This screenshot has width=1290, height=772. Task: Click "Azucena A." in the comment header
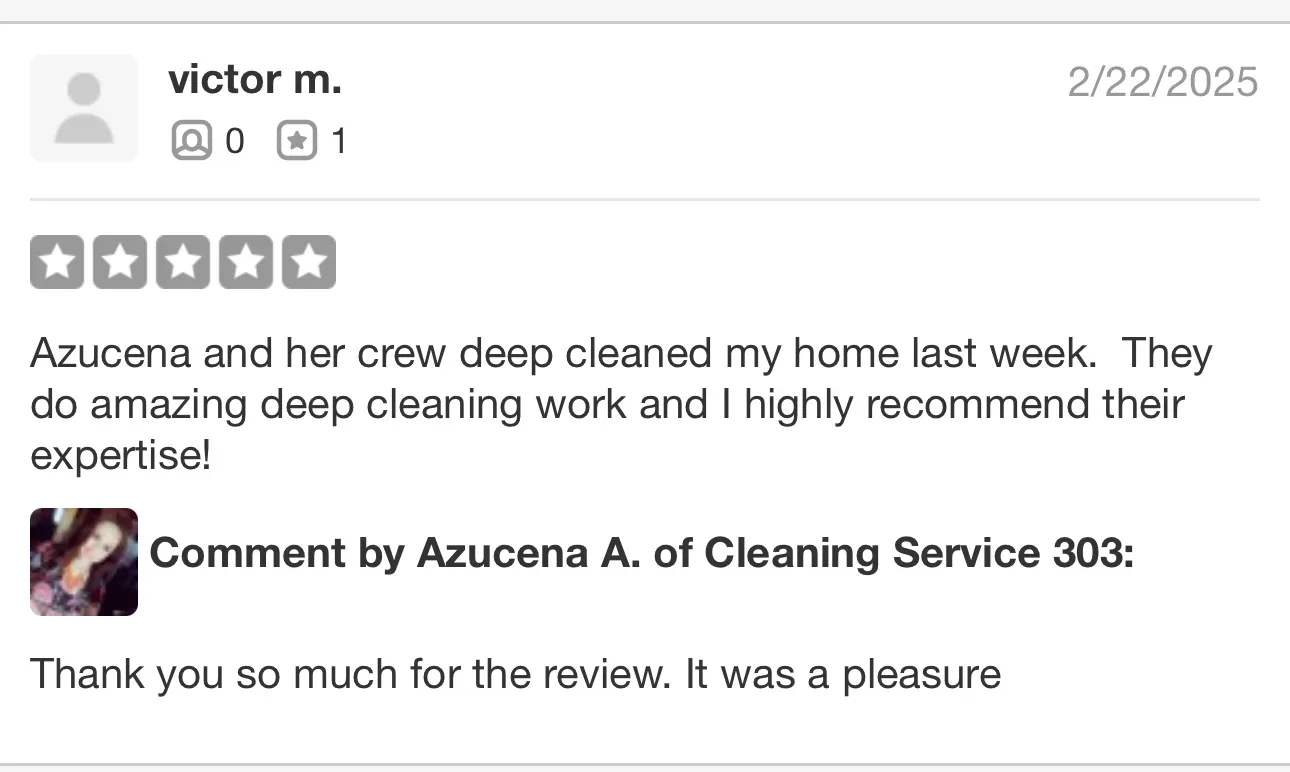pos(529,553)
